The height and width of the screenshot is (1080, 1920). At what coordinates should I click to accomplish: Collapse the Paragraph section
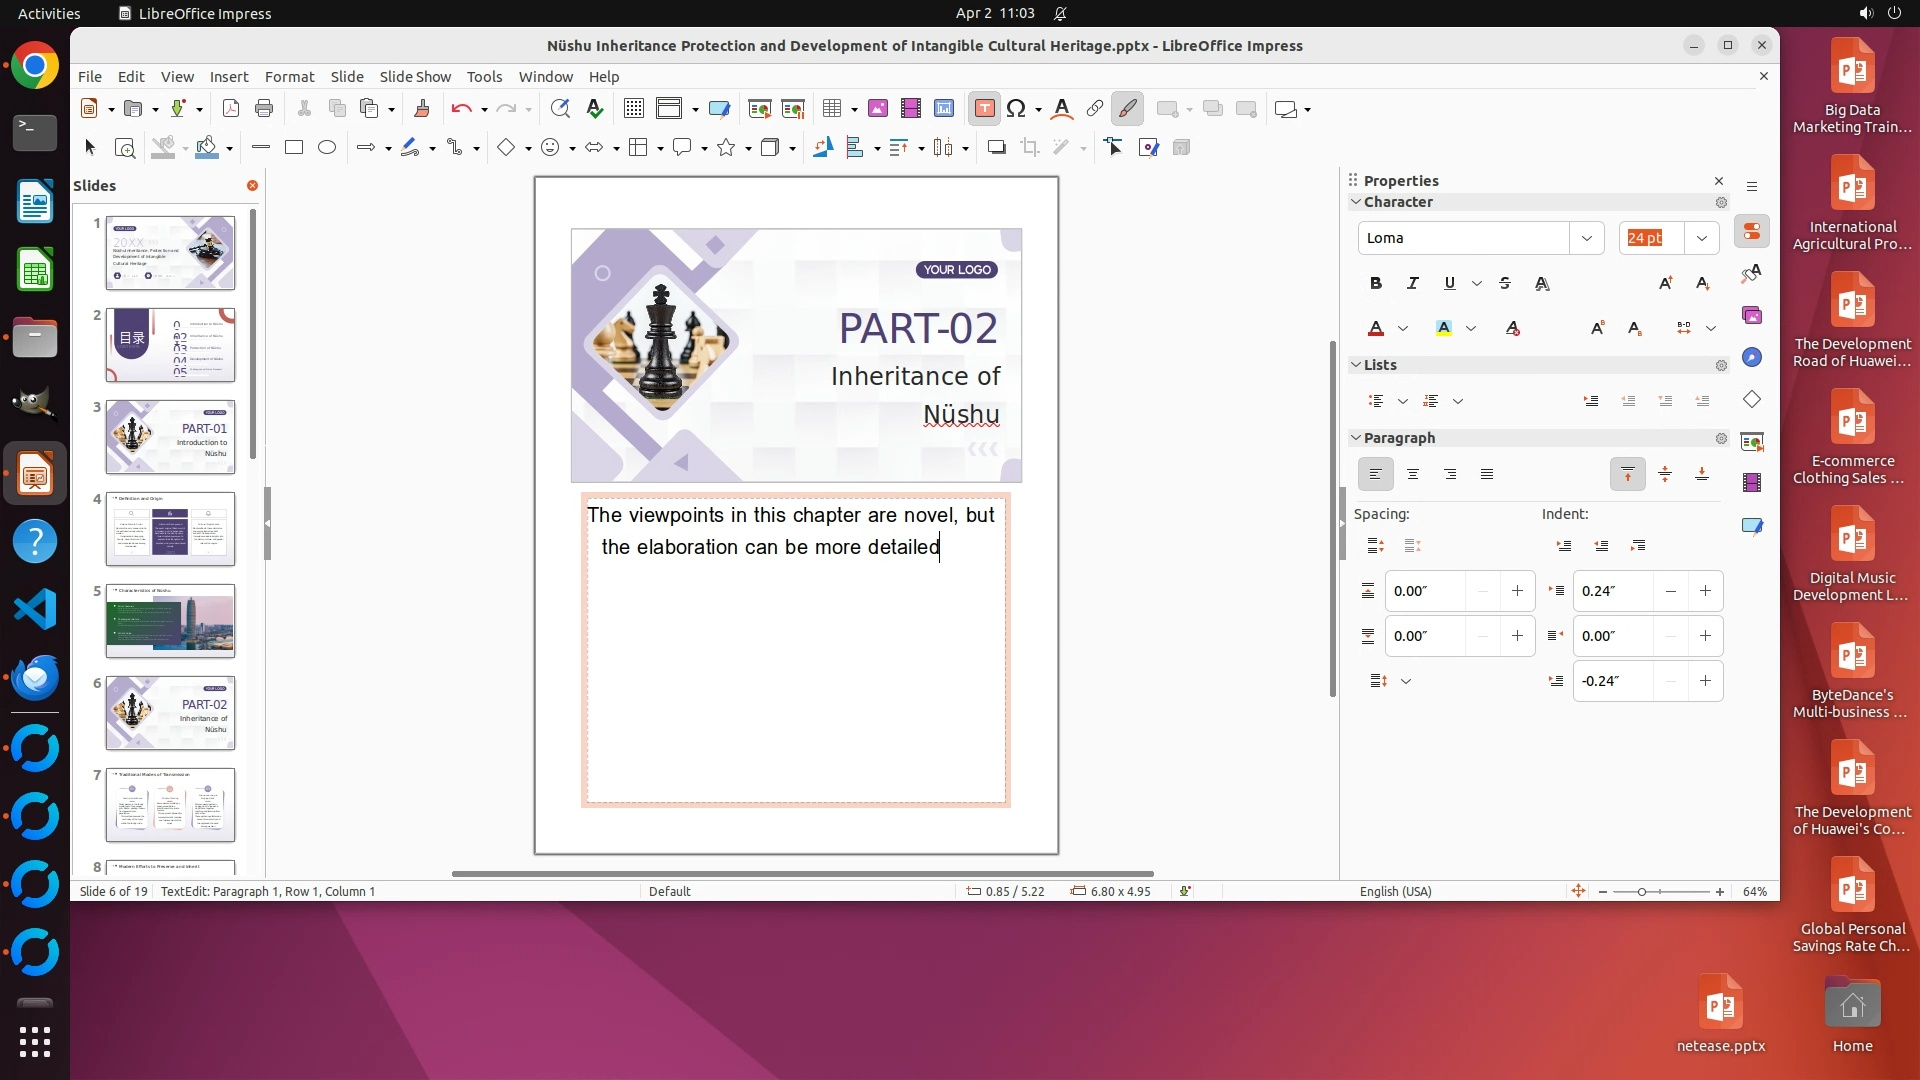point(1356,438)
